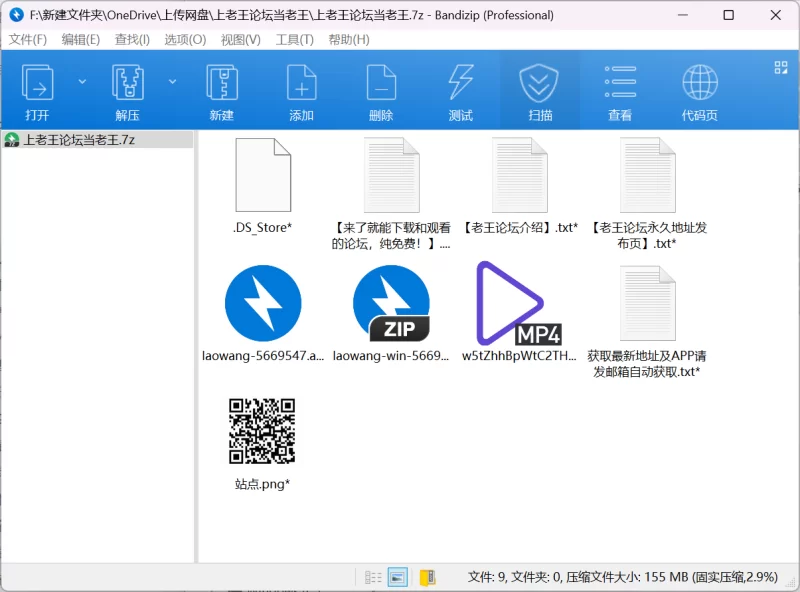Image resolution: width=800 pixels, height=592 pixels.
Task: Select the 【老王论坛永久地址发布页】.txt file
Action: (x=648, y=193)
